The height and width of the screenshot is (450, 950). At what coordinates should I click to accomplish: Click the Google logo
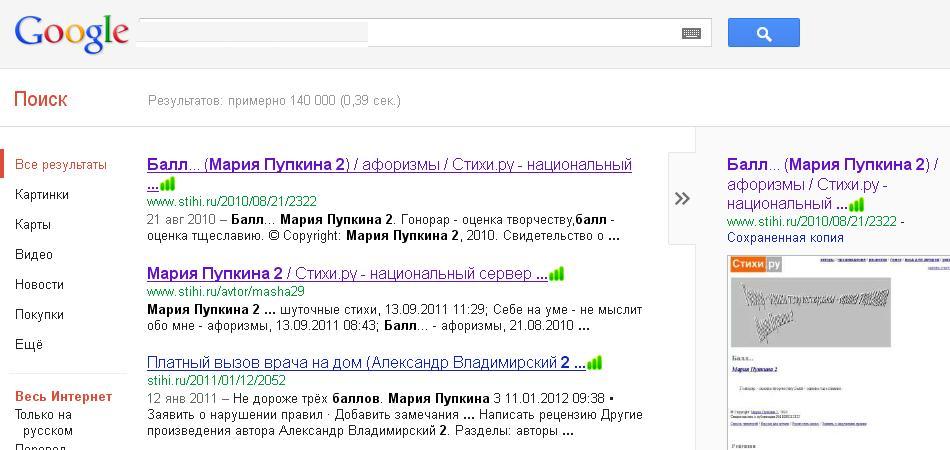click(71, 34)
